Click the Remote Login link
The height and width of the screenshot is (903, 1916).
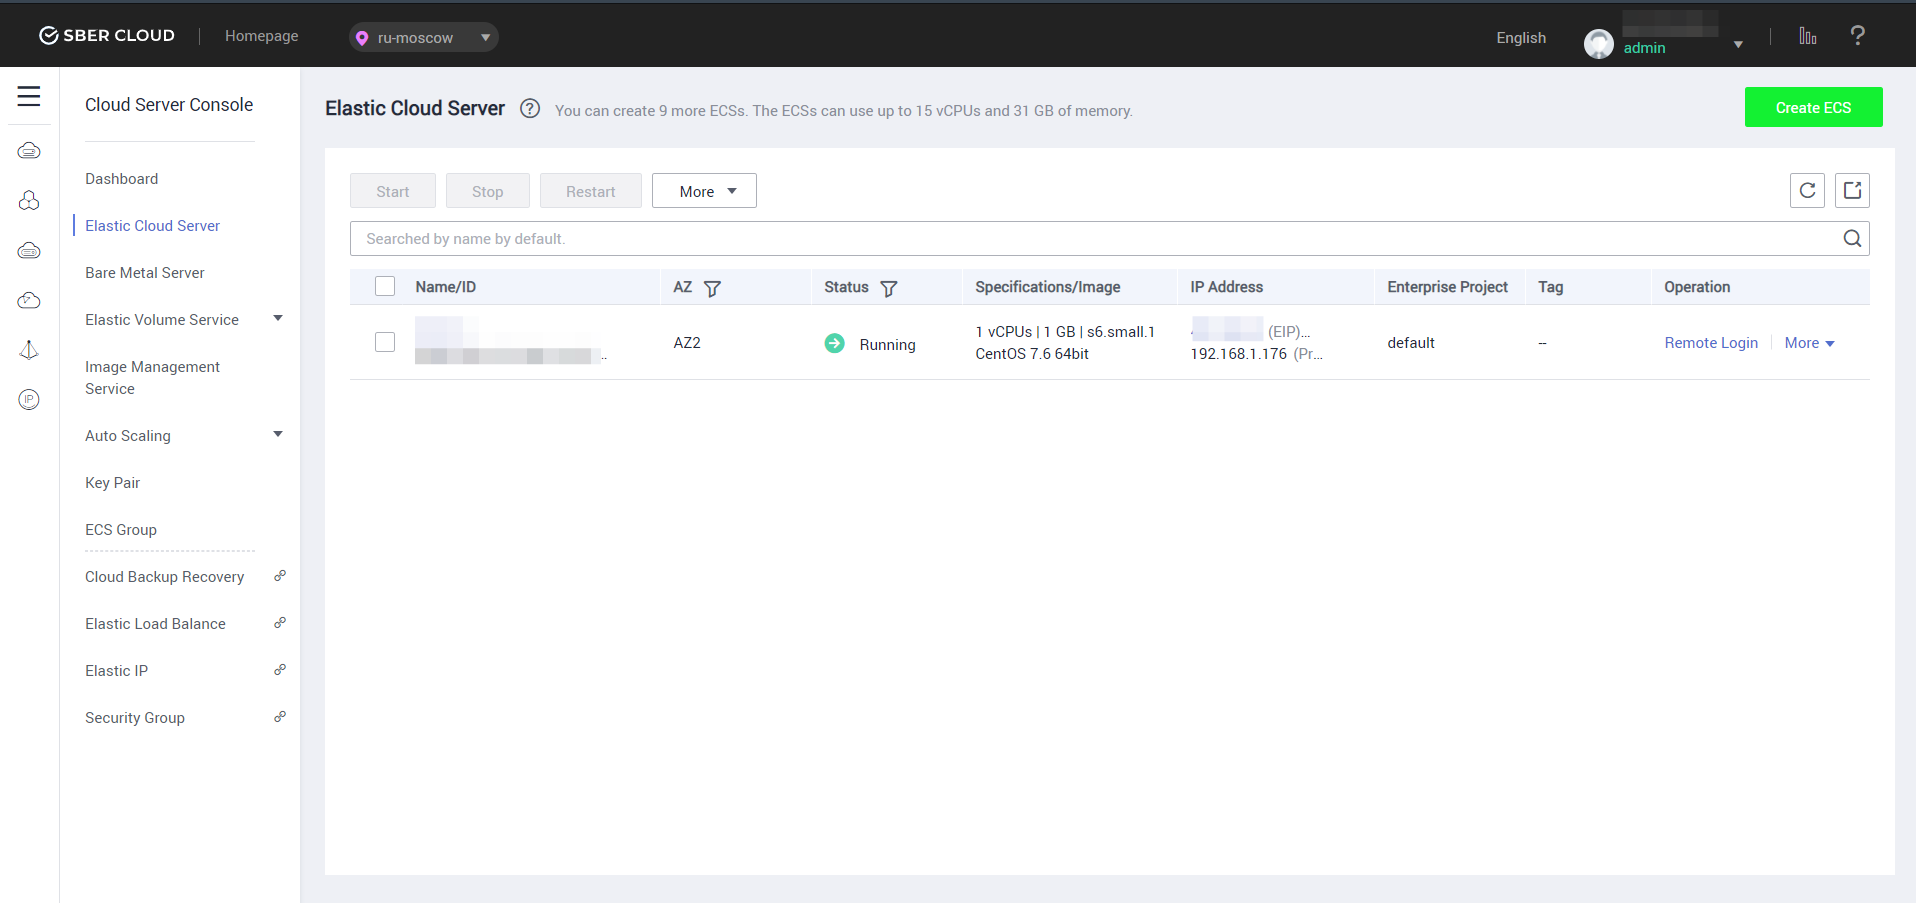tap(1710, 343)
